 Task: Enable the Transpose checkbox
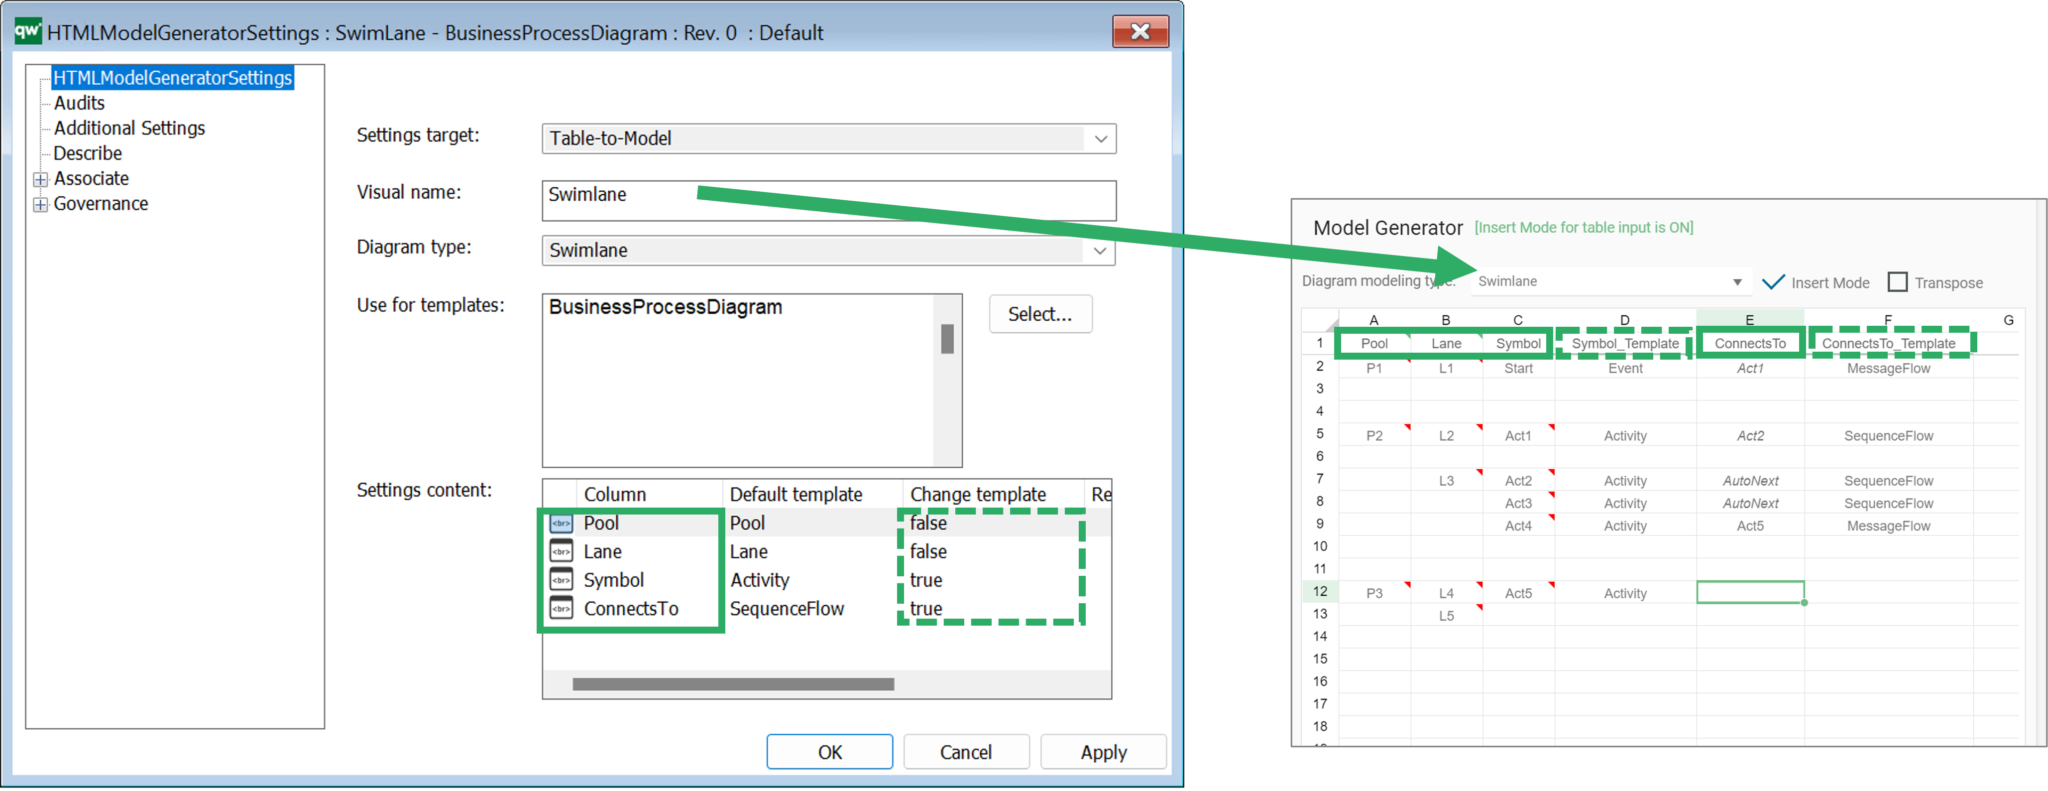(1897, 282)
